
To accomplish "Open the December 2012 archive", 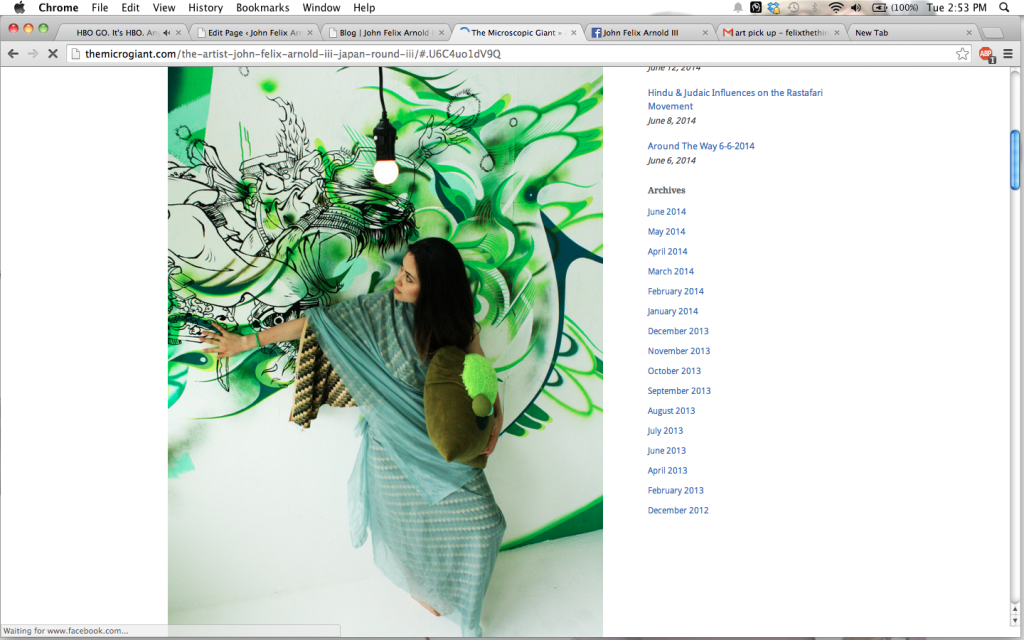I will 678,511.
